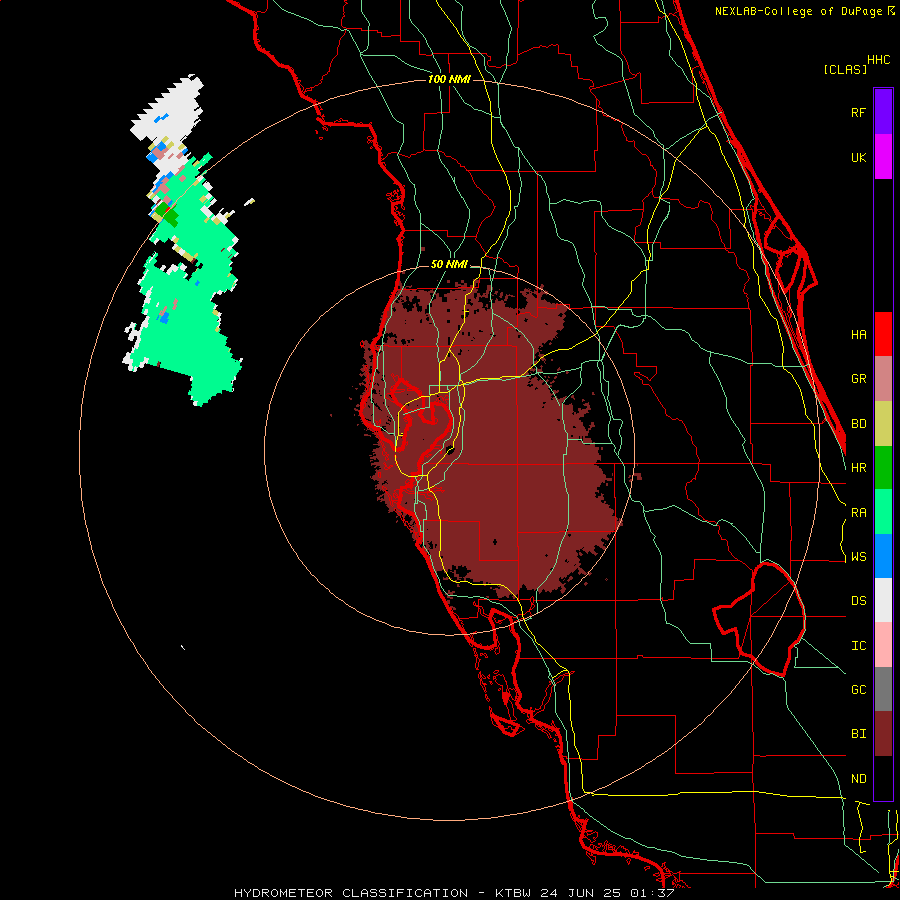Click the NEXLAB-College of DuPage credit text
The height and width of the screenshot is (900, 900).
pyautogui.click(x=804, y=11)
